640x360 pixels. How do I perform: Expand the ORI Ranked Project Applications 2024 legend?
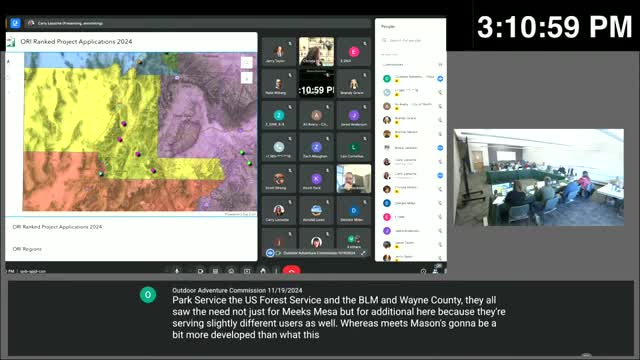(57, 227)
